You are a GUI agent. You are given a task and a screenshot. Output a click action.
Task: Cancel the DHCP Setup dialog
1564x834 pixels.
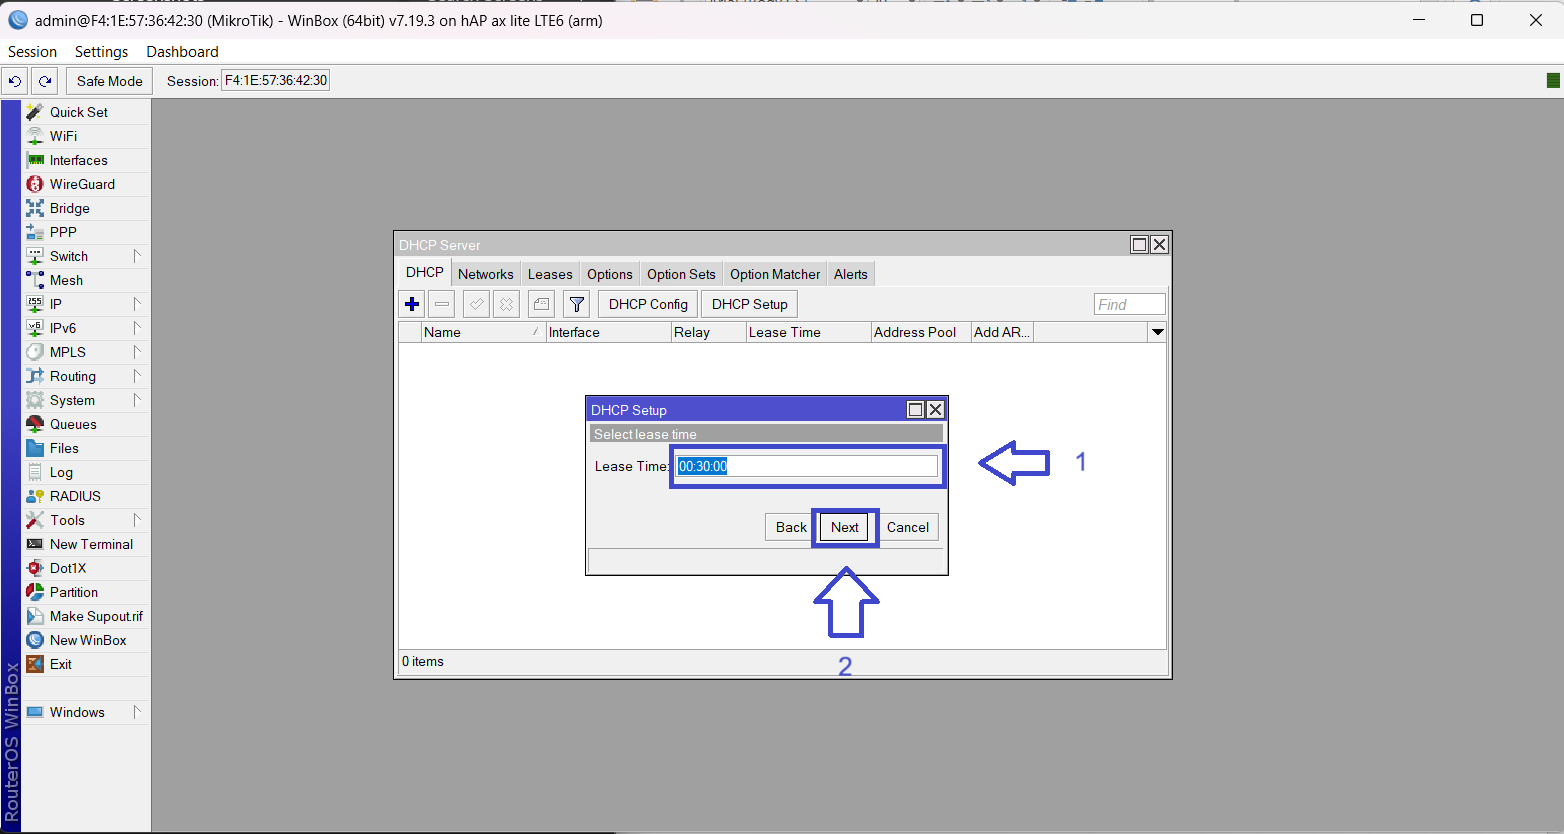(x=908, y=527)
